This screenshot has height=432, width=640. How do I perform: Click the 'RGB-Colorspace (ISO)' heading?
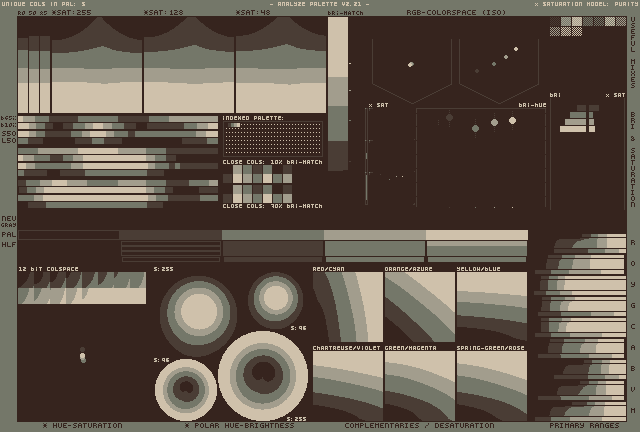[x=456, y=12]
